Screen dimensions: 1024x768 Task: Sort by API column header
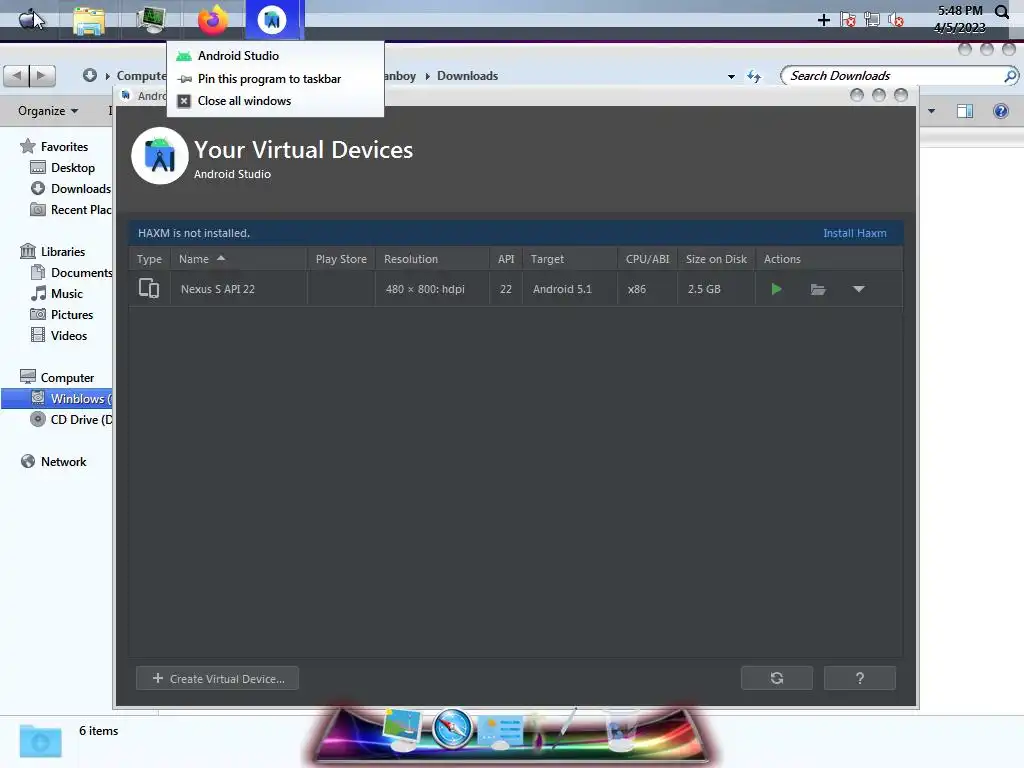pos(505,259)
